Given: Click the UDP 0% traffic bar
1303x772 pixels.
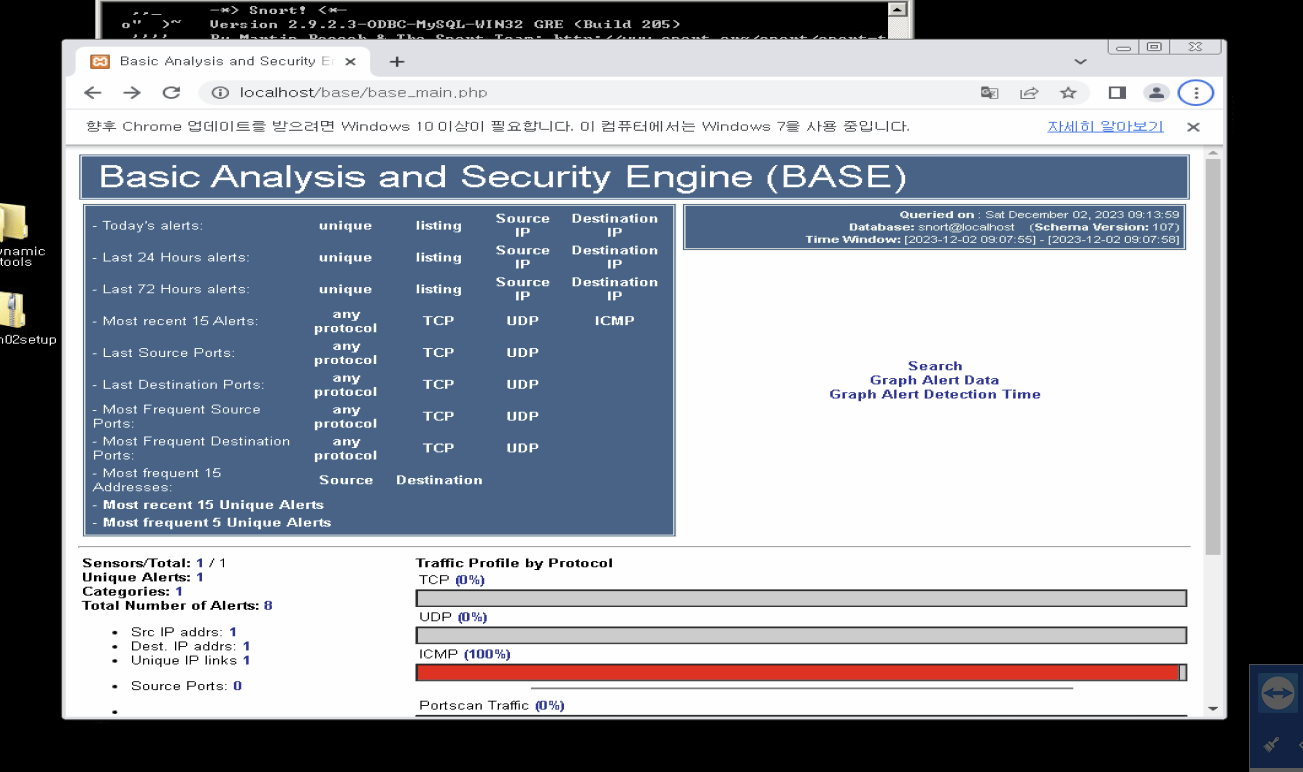Looking at the screenshot, I should coord(801,635).
